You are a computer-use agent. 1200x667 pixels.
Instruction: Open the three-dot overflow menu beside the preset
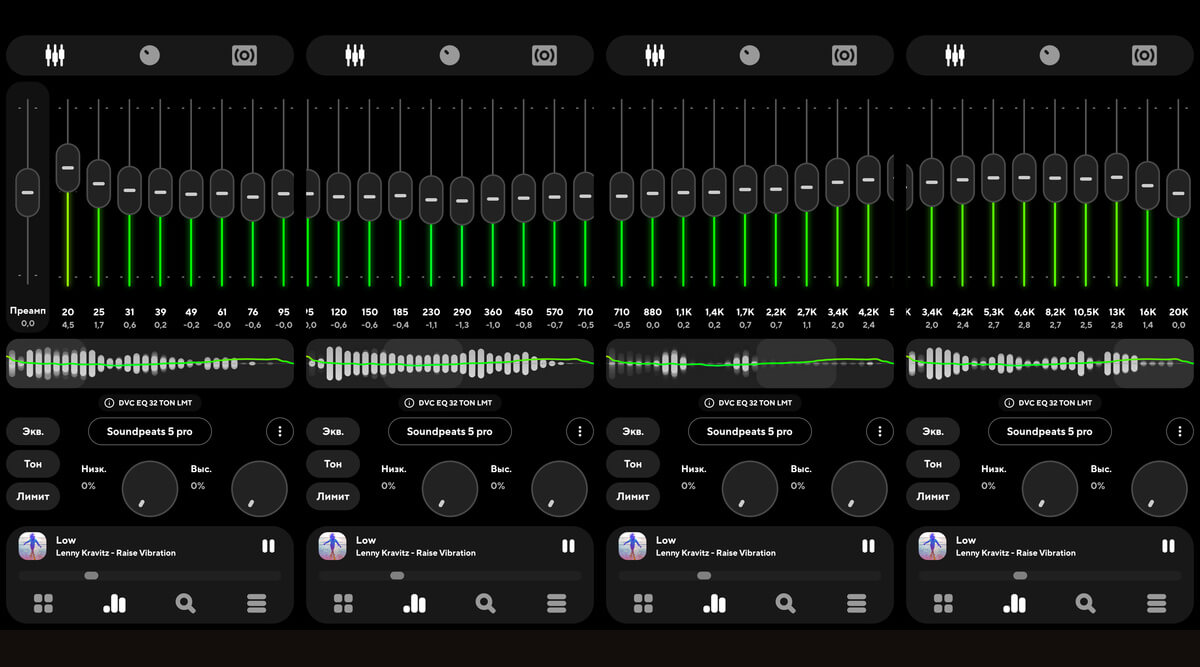coord(280,431)
